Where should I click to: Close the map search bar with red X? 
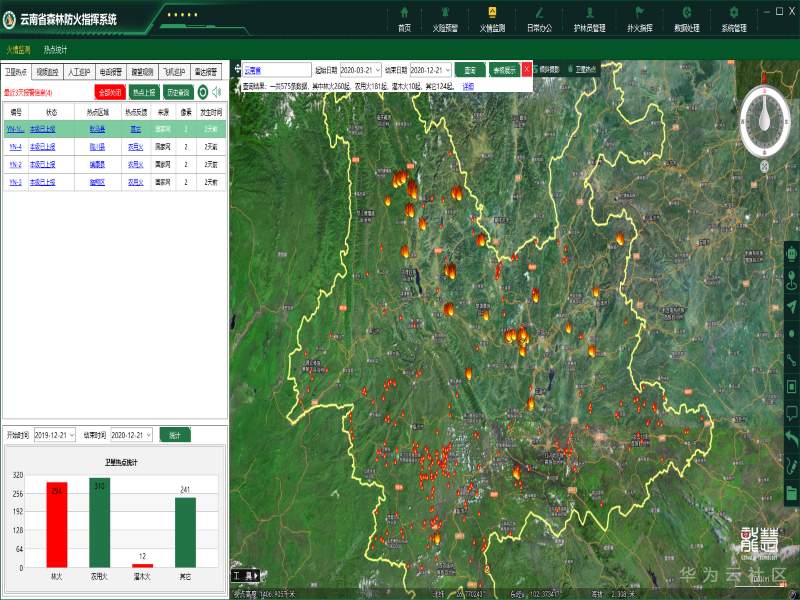point(527,70)
